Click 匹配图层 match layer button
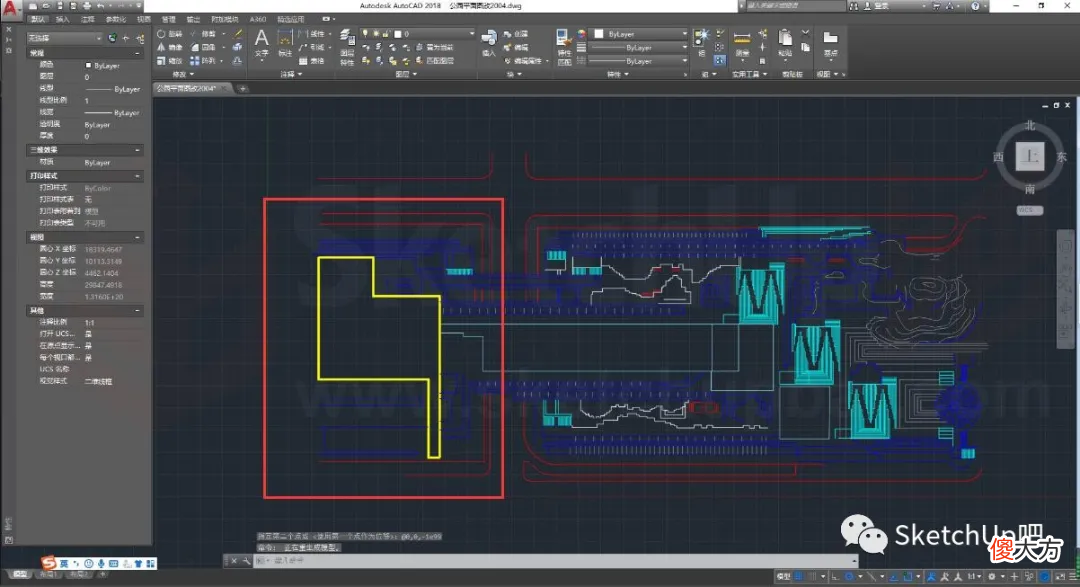Image resolution: width=1080 pixels, height=587 pixels. [433, 61]
